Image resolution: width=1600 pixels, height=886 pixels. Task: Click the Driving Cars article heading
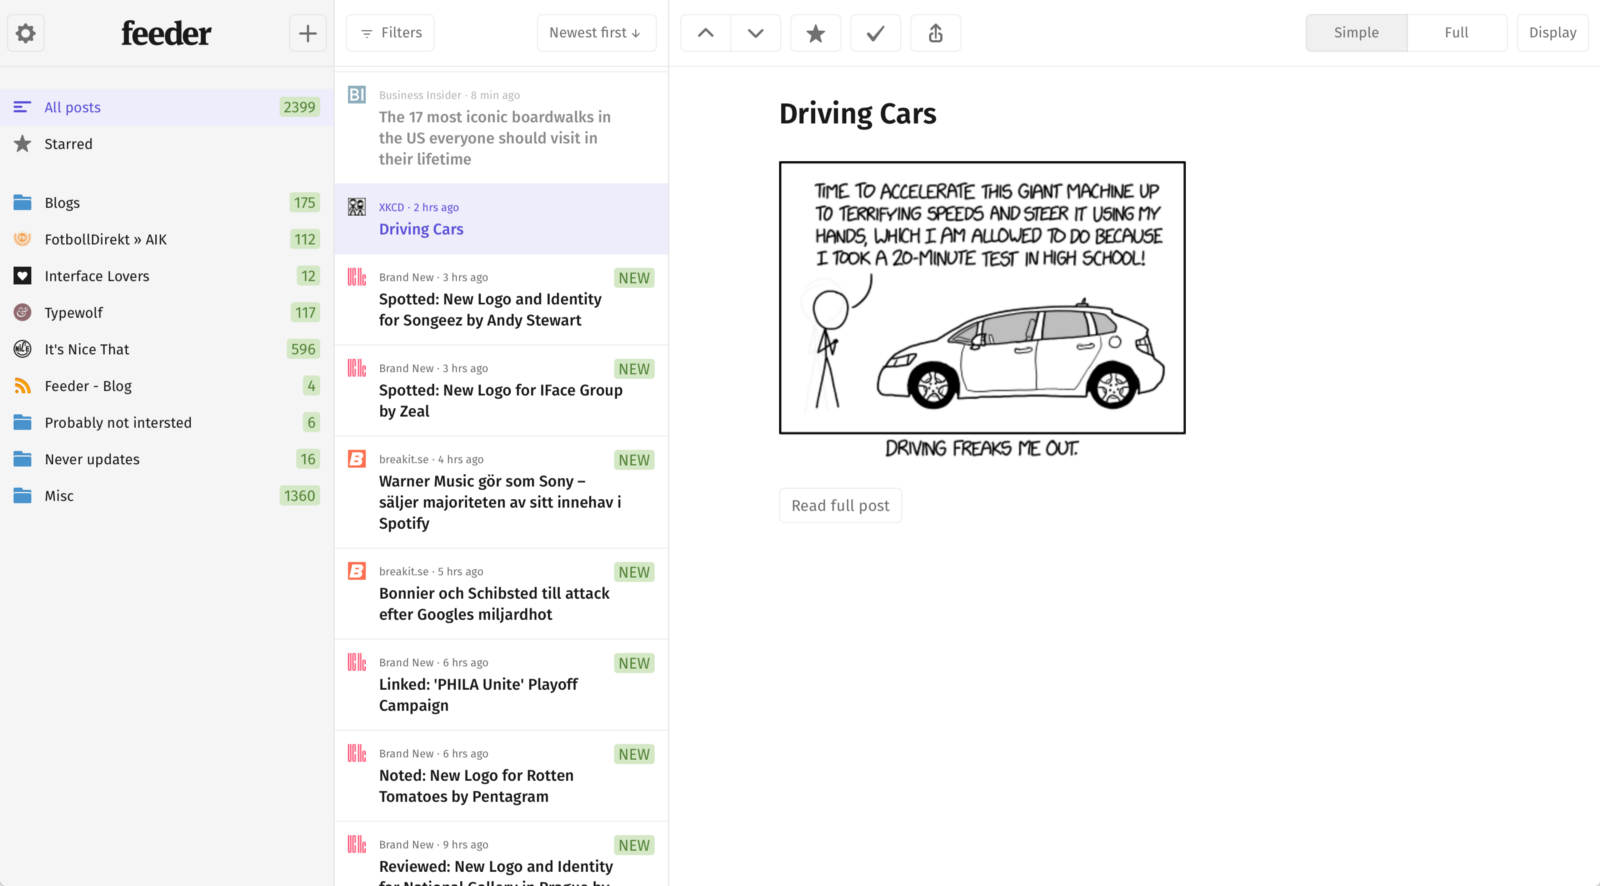[x=858, y=114]
